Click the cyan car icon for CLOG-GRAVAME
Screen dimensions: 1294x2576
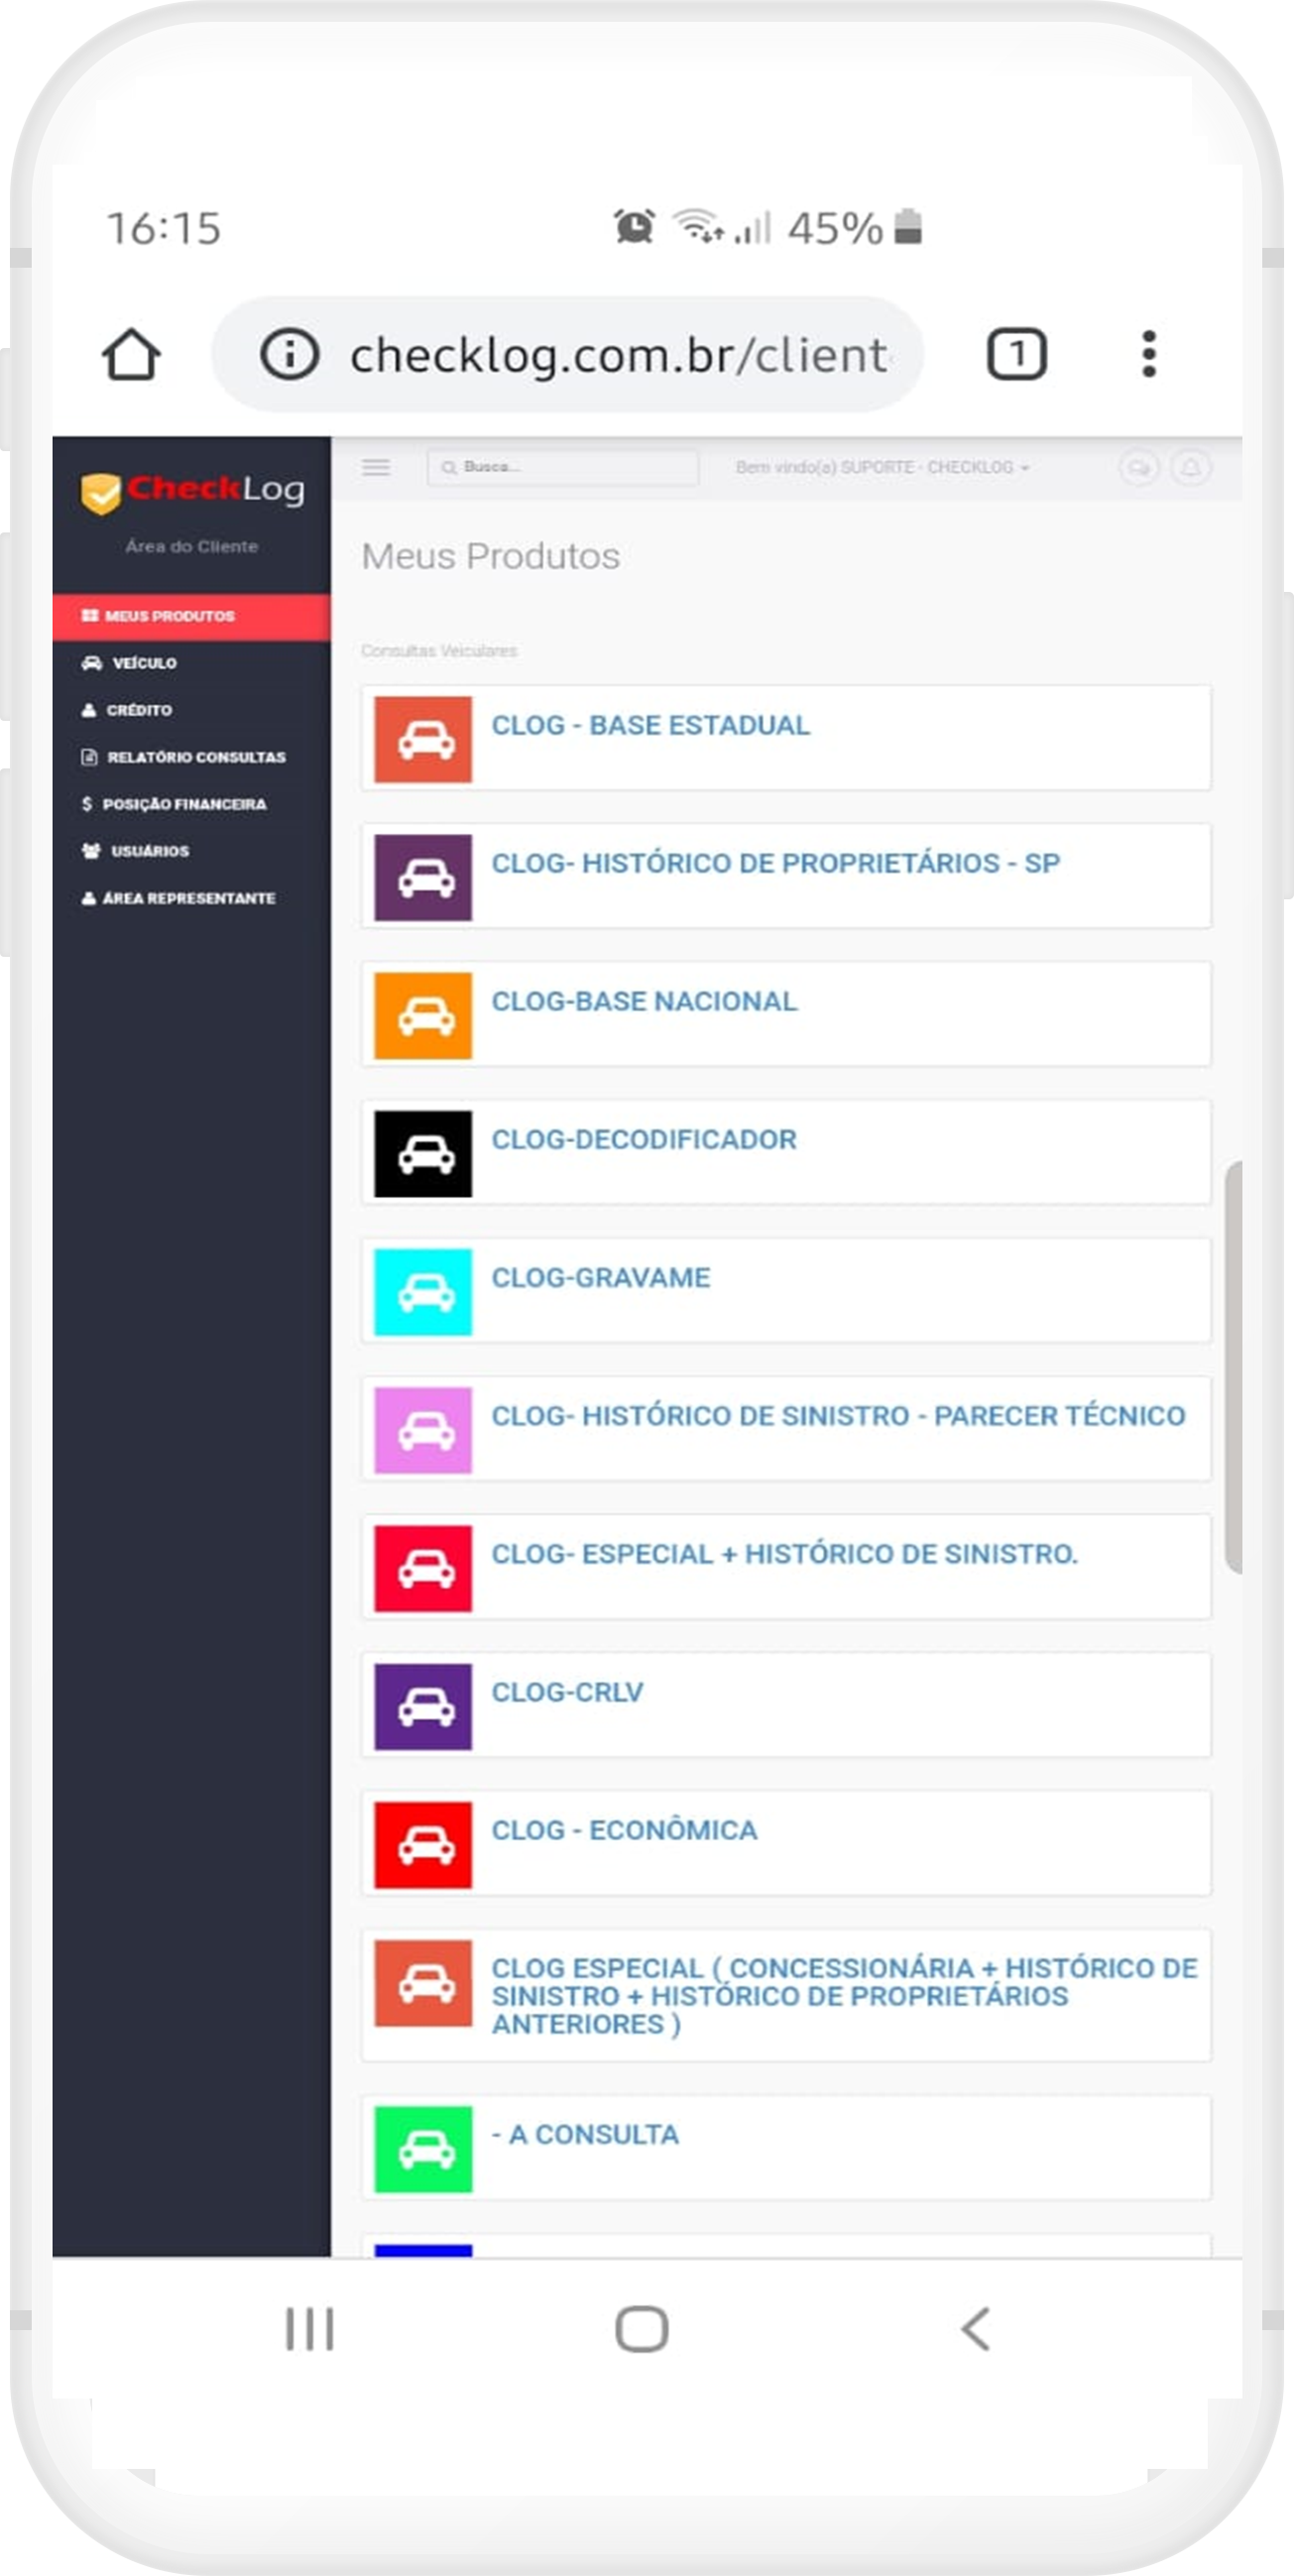423,1291
